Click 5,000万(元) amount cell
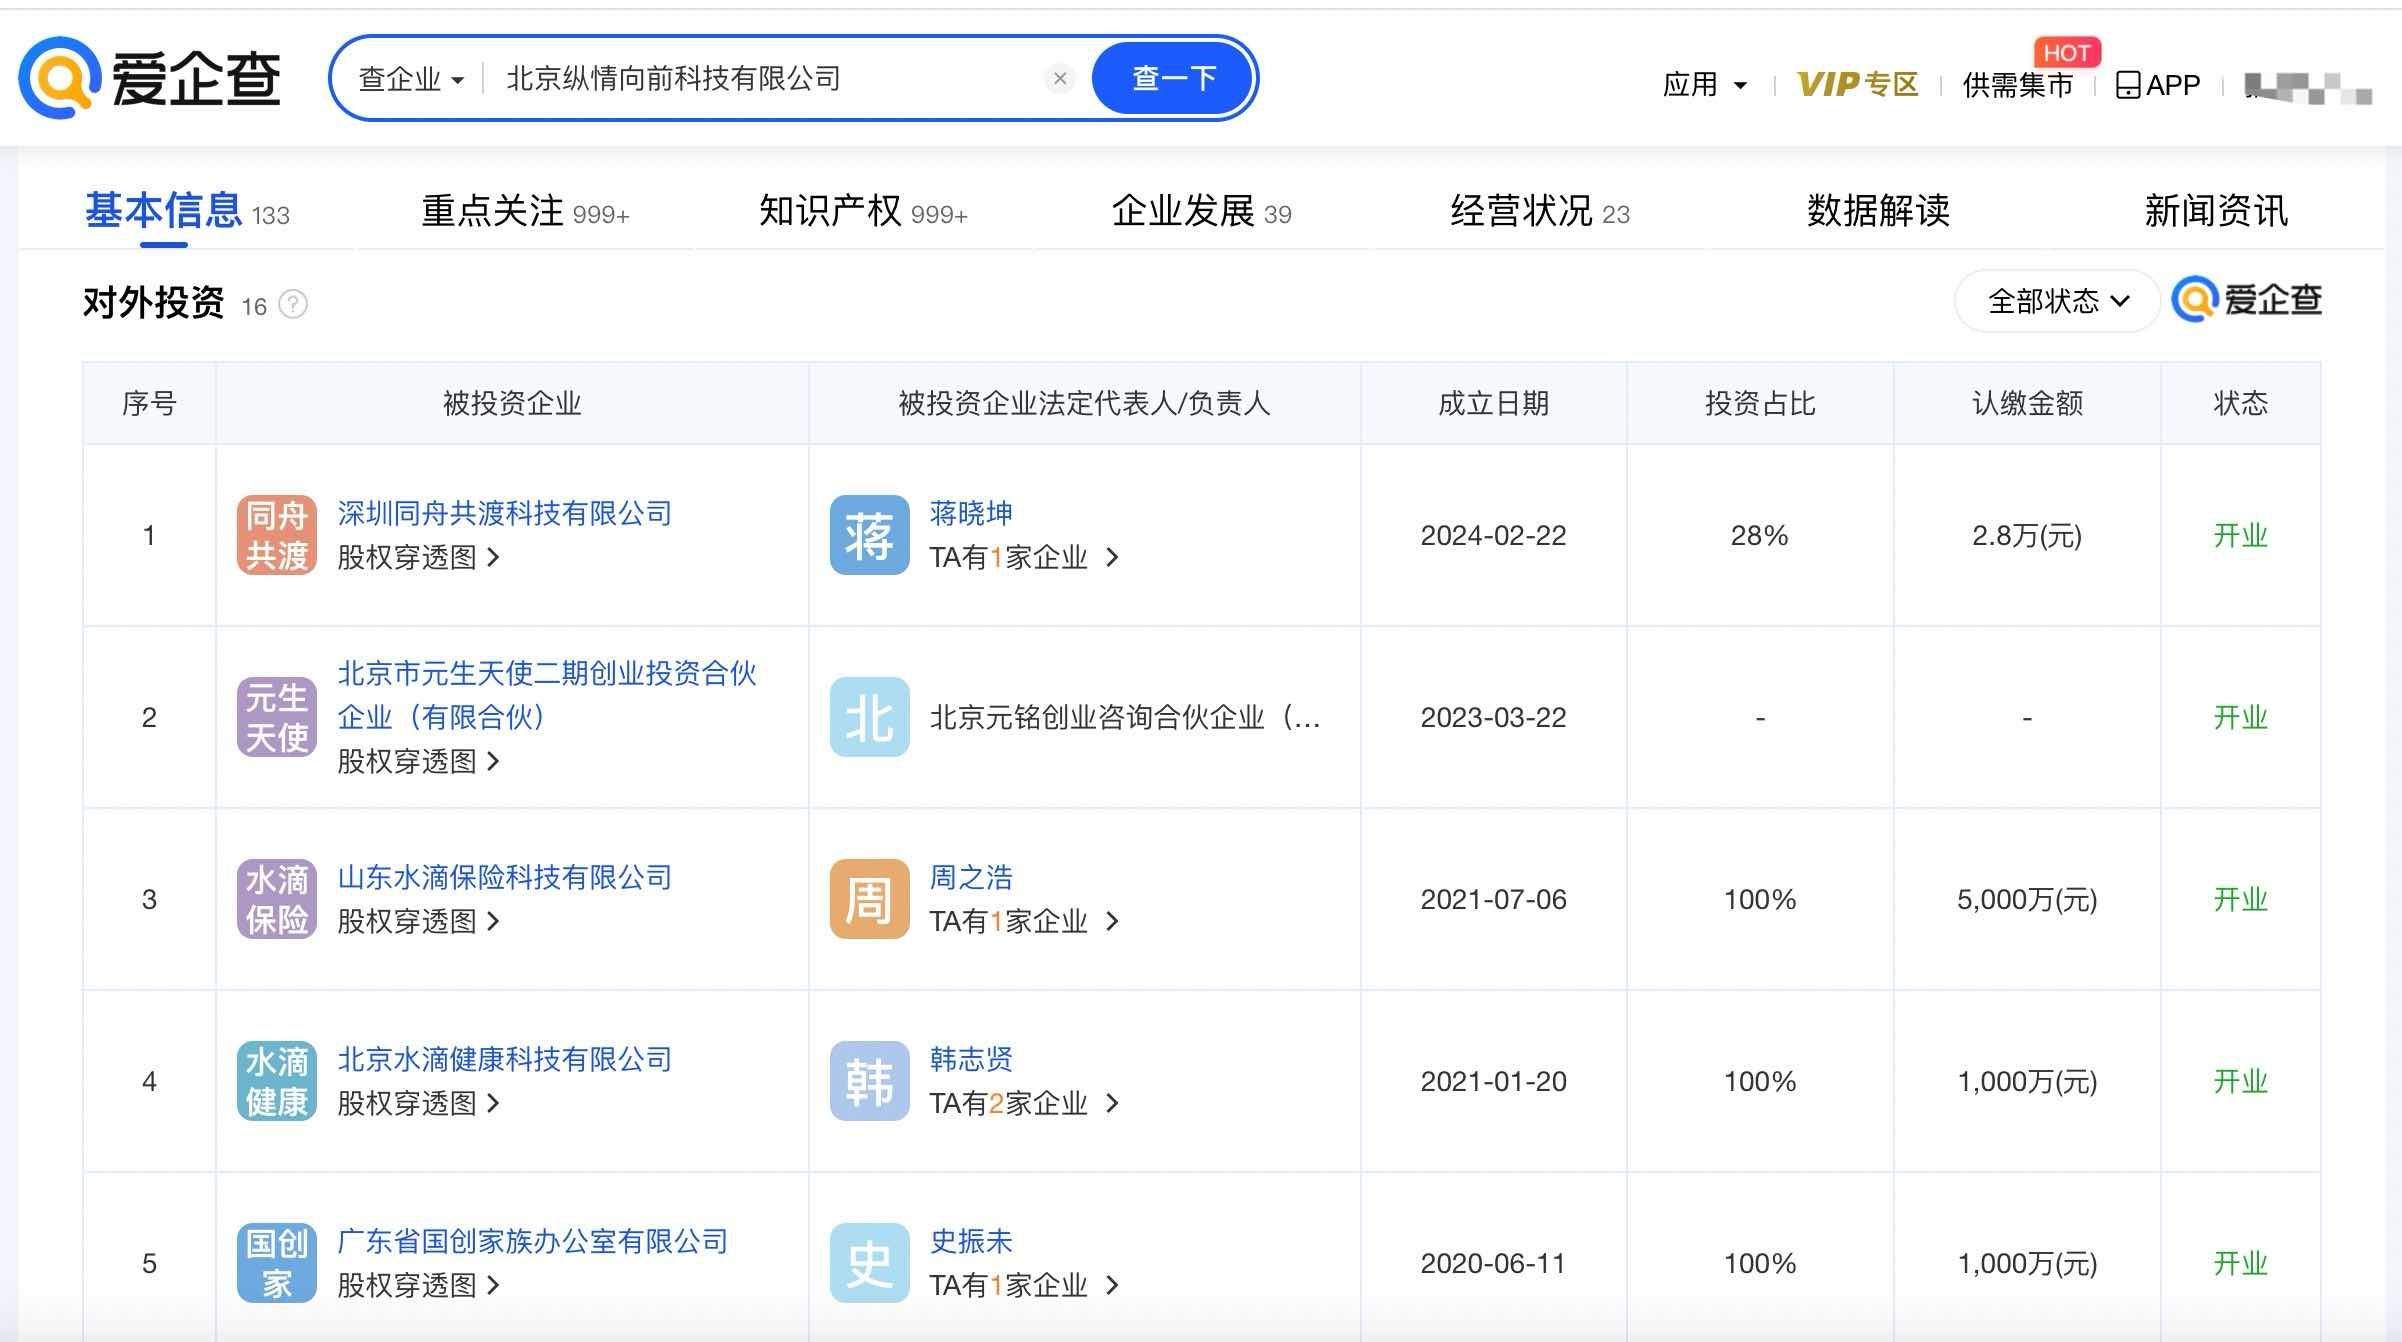This screenshot has height=1342, width=2402. coord(2027,899)
